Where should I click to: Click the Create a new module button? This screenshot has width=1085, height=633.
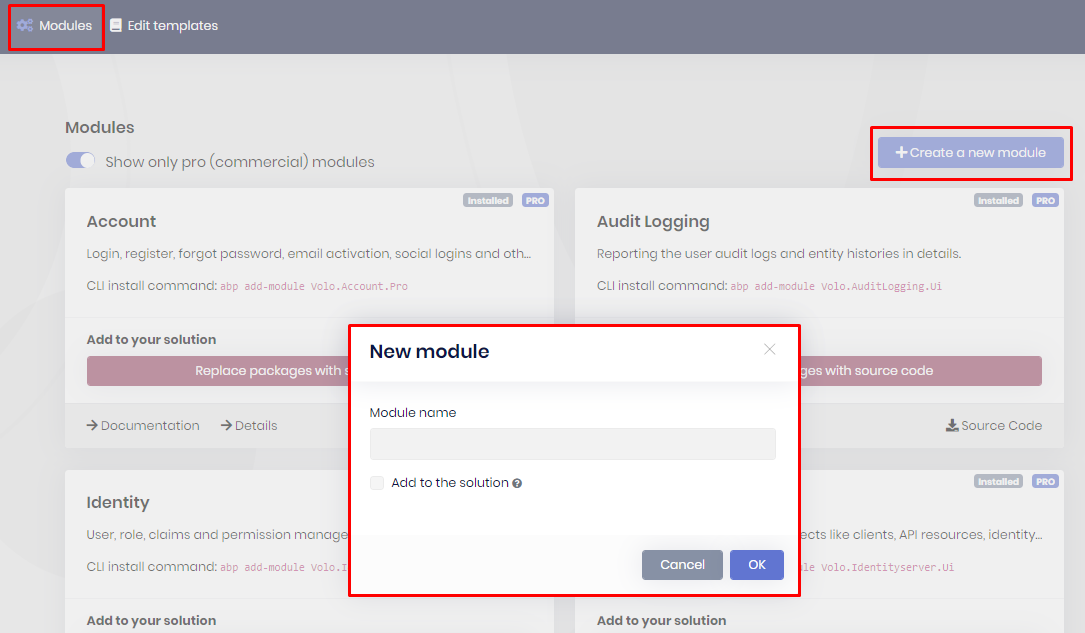pyautogui.click(x=970, y=152)
